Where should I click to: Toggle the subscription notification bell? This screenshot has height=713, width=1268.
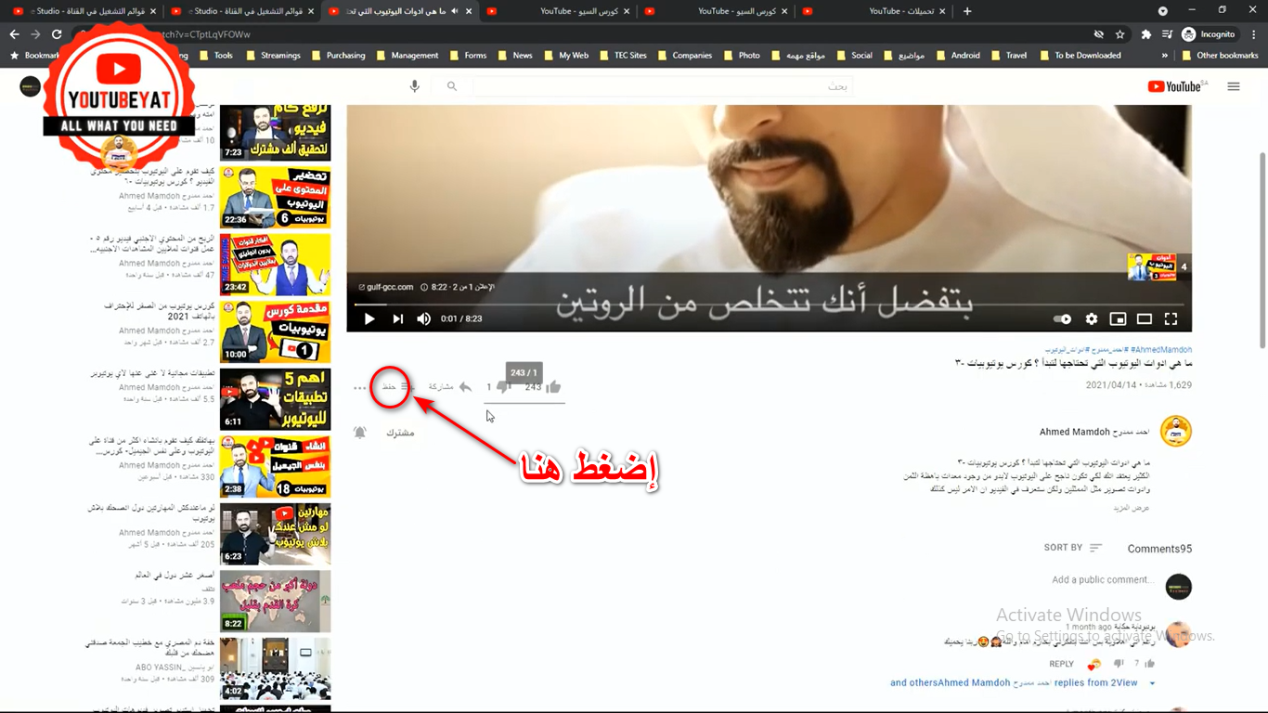point(360,433)
